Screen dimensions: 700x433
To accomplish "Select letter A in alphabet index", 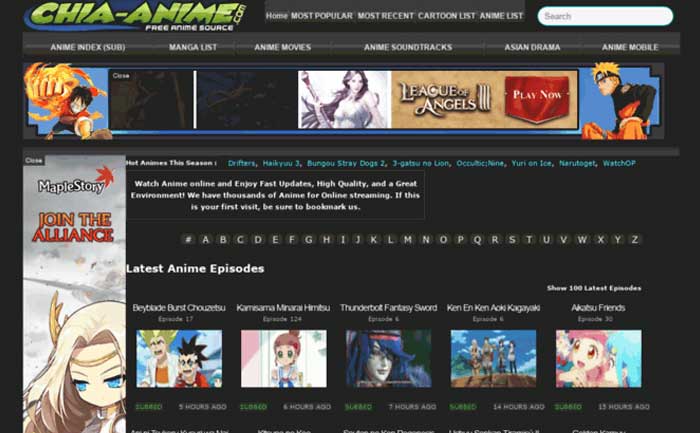I will [x=205, y=239].
